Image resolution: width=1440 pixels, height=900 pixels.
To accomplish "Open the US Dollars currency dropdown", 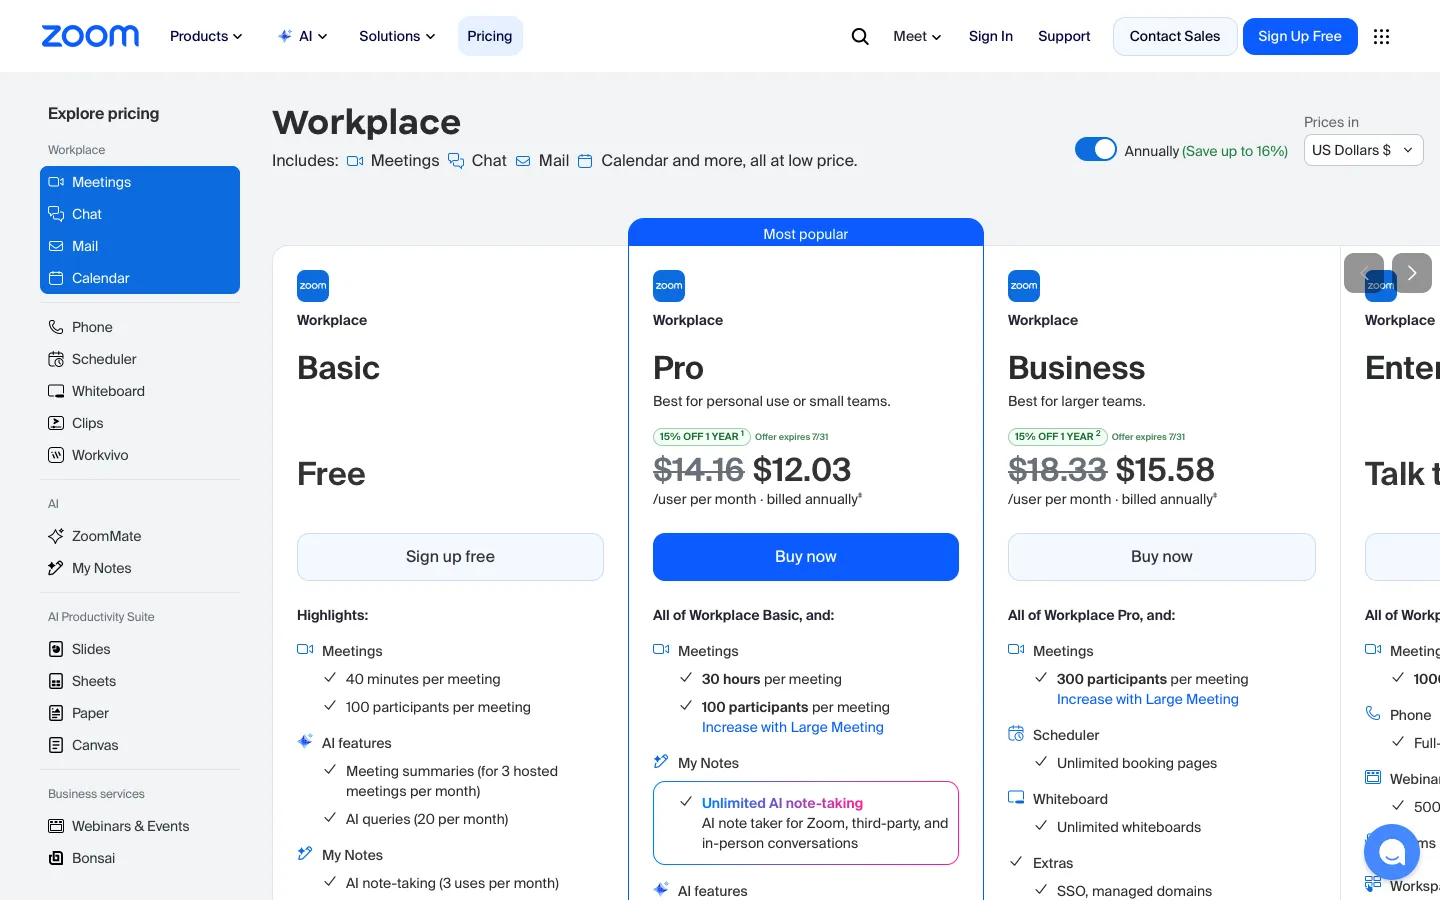I will [1363, 150].
